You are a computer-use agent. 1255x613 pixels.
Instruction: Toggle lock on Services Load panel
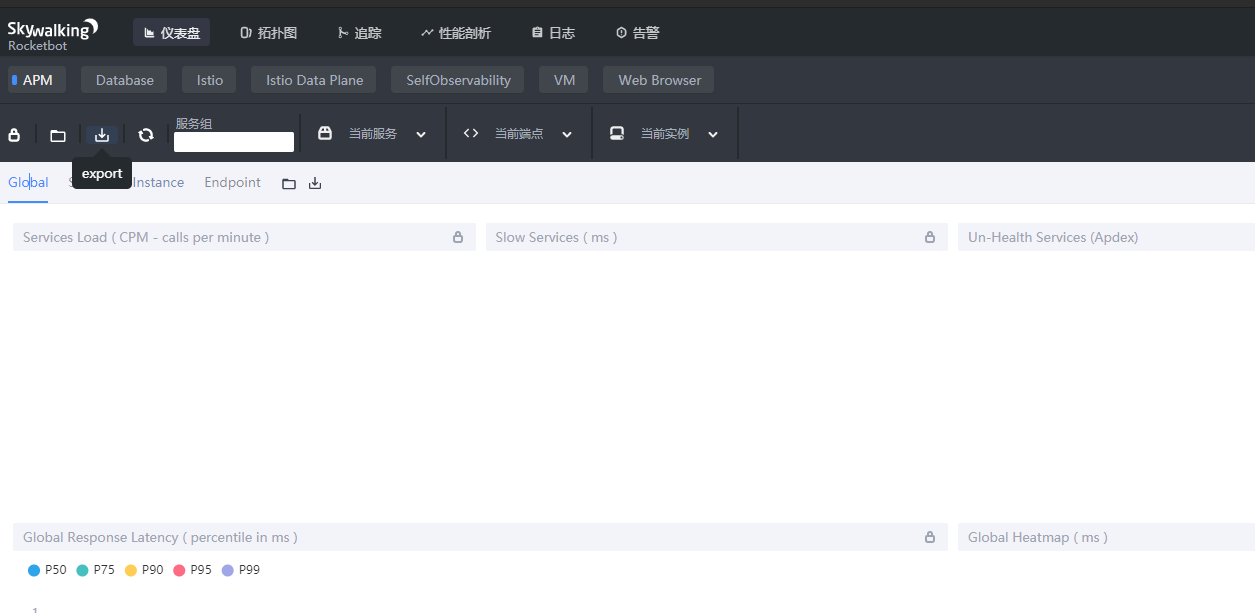click(458, 237)
